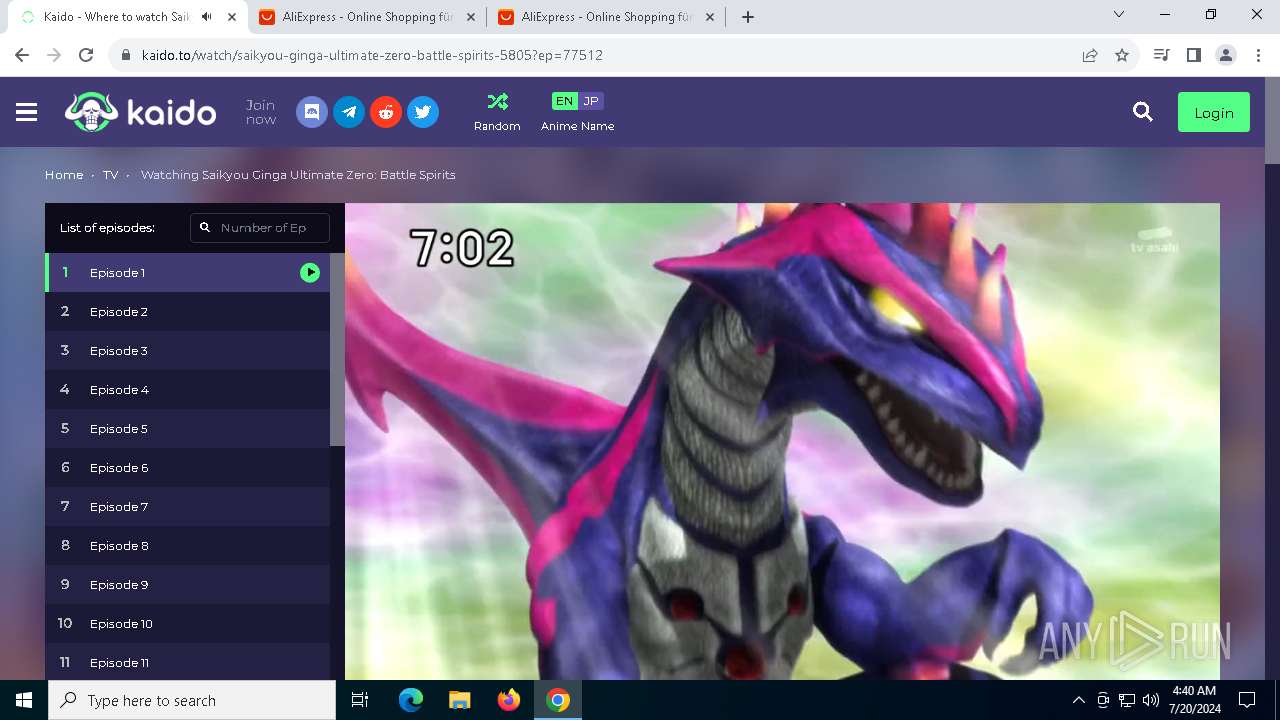The image size is (1280, 720).
Task: Launch Firefox from taskbar
Action: click(x=509, y=700)
